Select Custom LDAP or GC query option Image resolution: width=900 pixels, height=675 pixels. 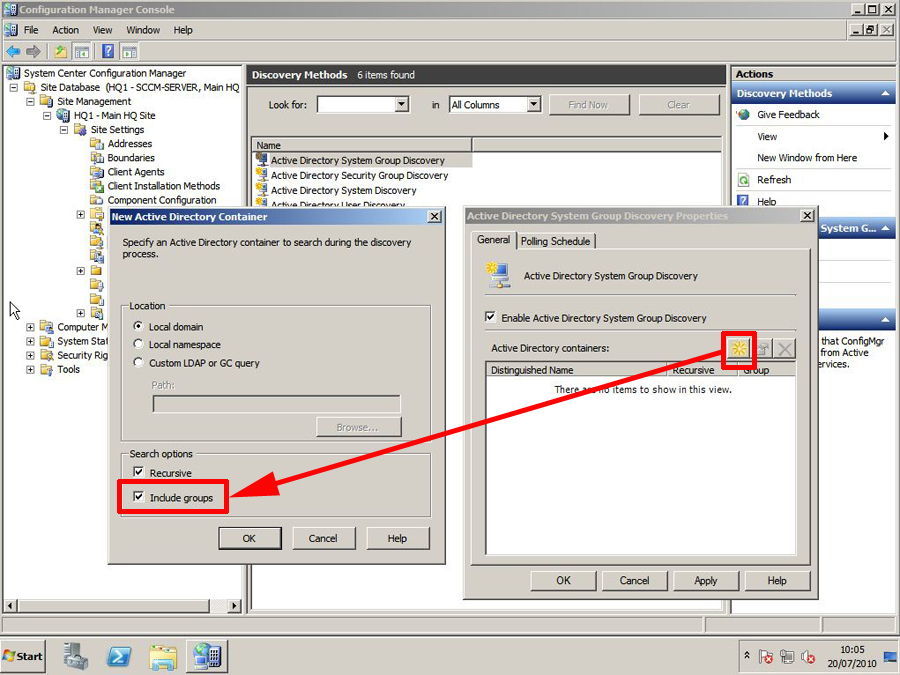(138, 362)
